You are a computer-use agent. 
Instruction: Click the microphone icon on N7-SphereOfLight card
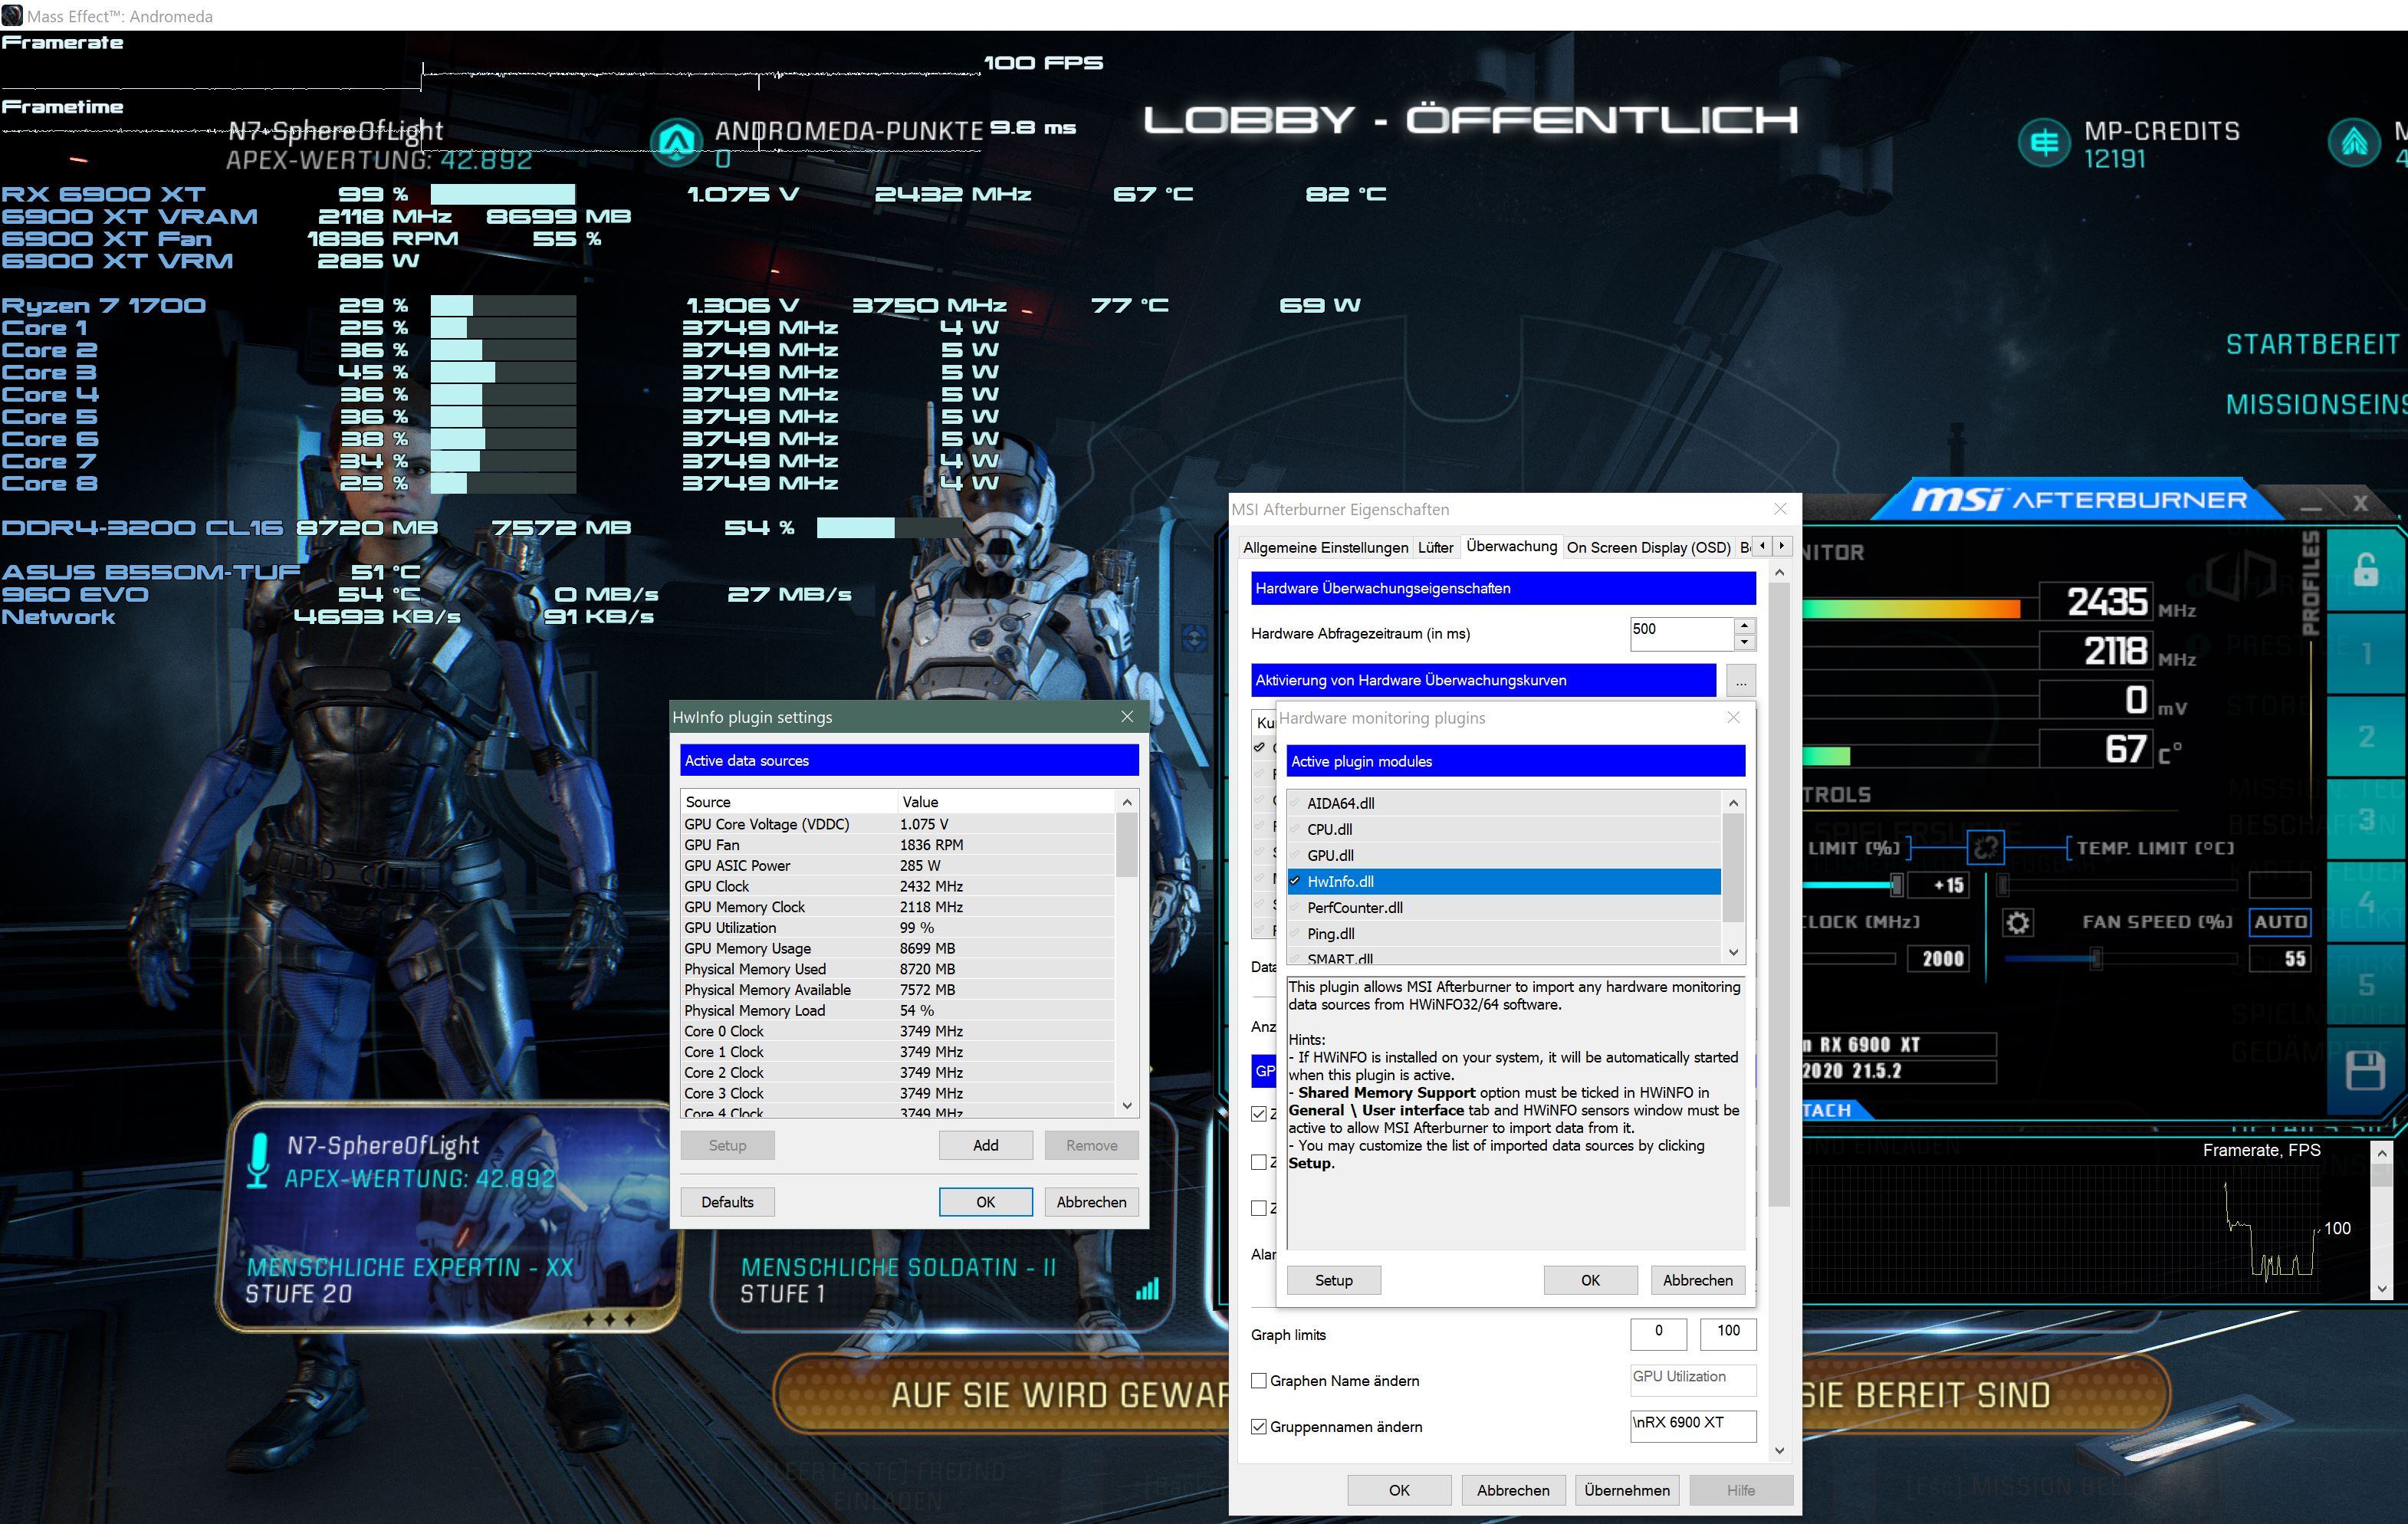258,1161
